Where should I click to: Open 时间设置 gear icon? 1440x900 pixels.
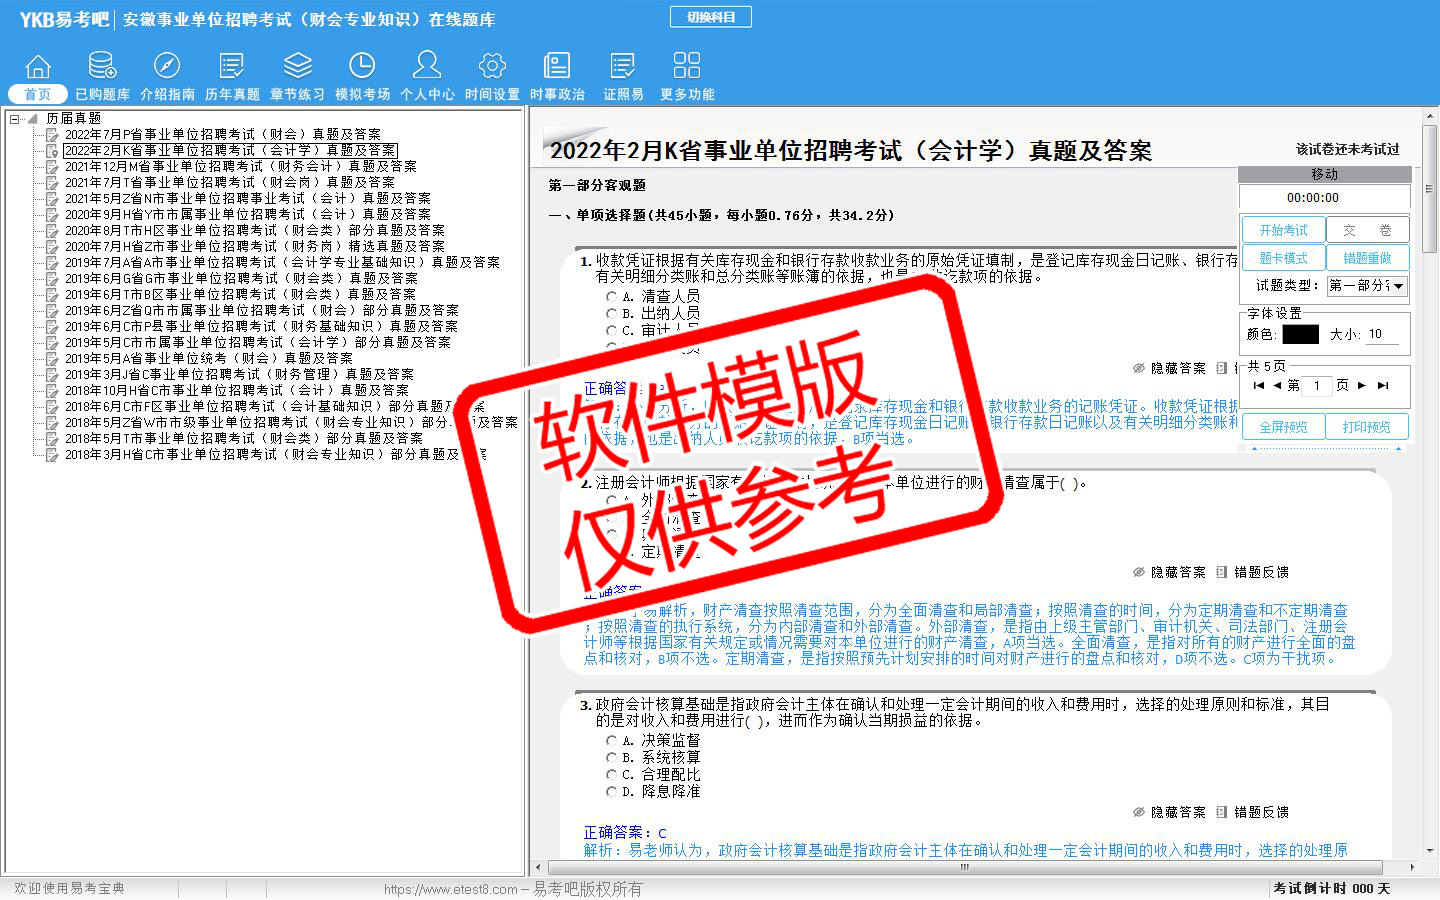(x=492, y=67)
